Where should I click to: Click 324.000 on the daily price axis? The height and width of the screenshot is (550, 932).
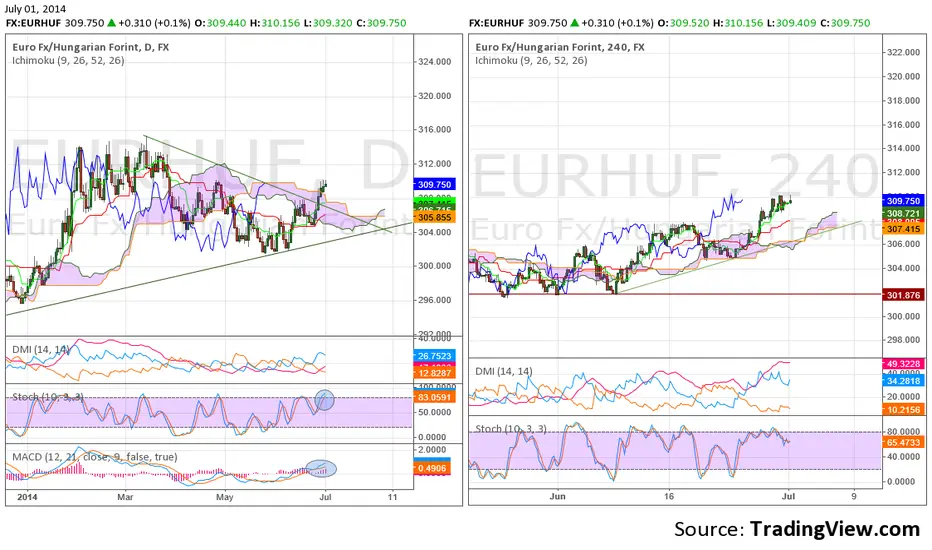(435, 62)
